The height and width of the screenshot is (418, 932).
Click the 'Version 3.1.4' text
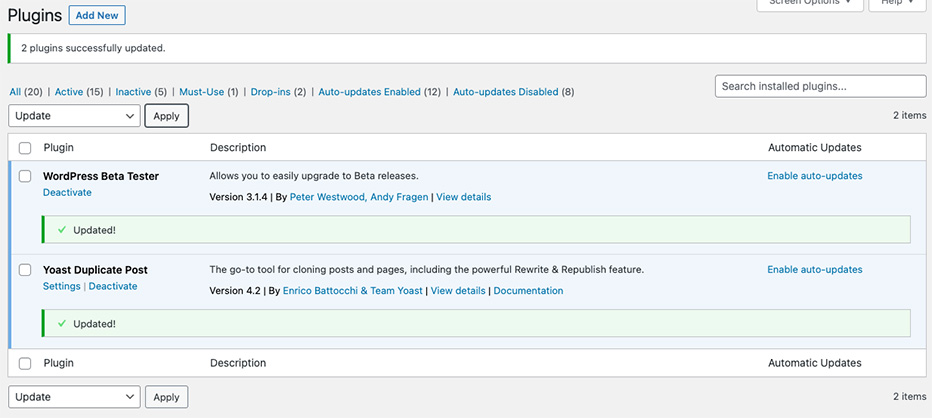[x=238, y=197]
